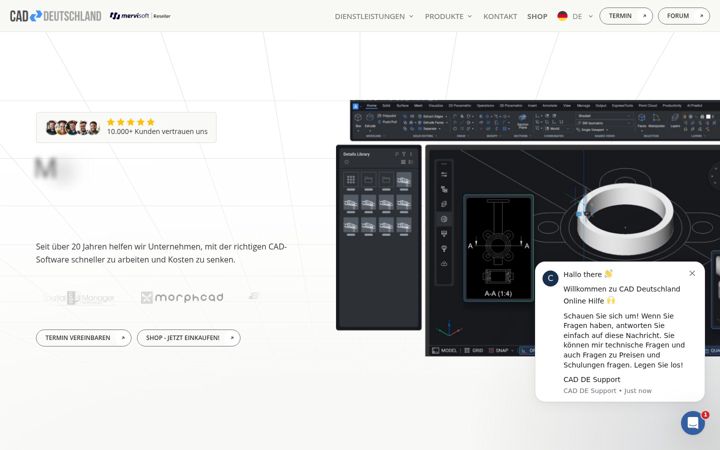Viewport: 720px width, 450px height.
Task: Click the bottom icon in vertical canvas toolbar
Action: pos(444,264)
